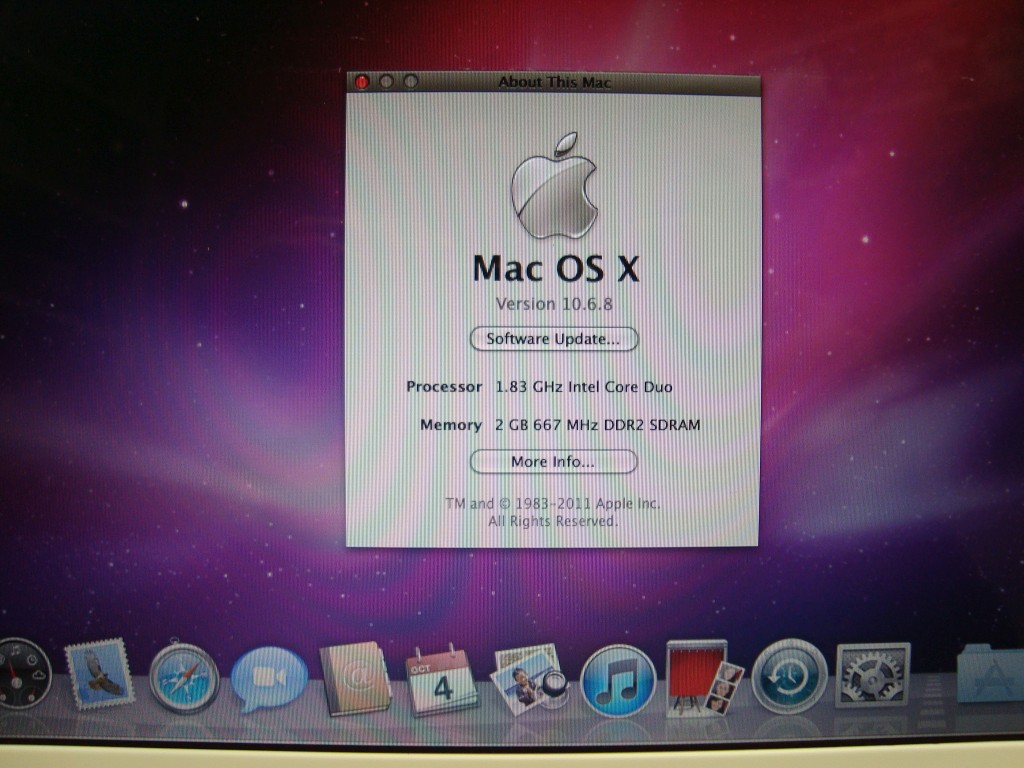
Task: Start iChat from the Dock
Action: click(269, 679)
